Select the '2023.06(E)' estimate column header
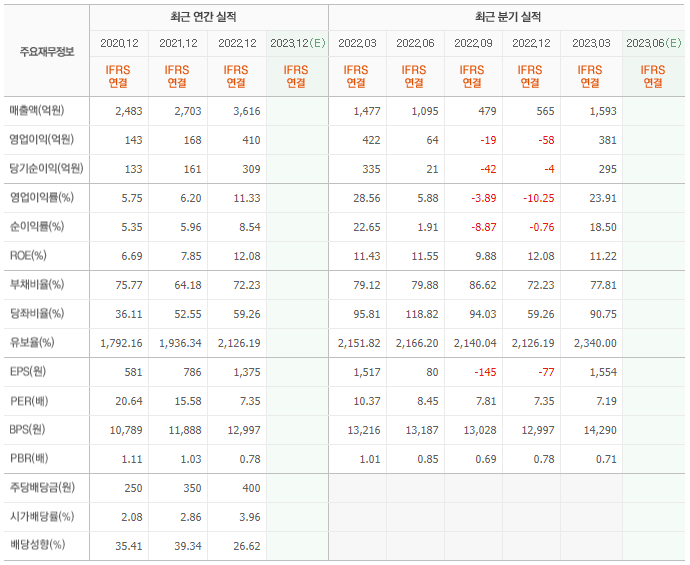Screen dimensions: 690x565 653,43
